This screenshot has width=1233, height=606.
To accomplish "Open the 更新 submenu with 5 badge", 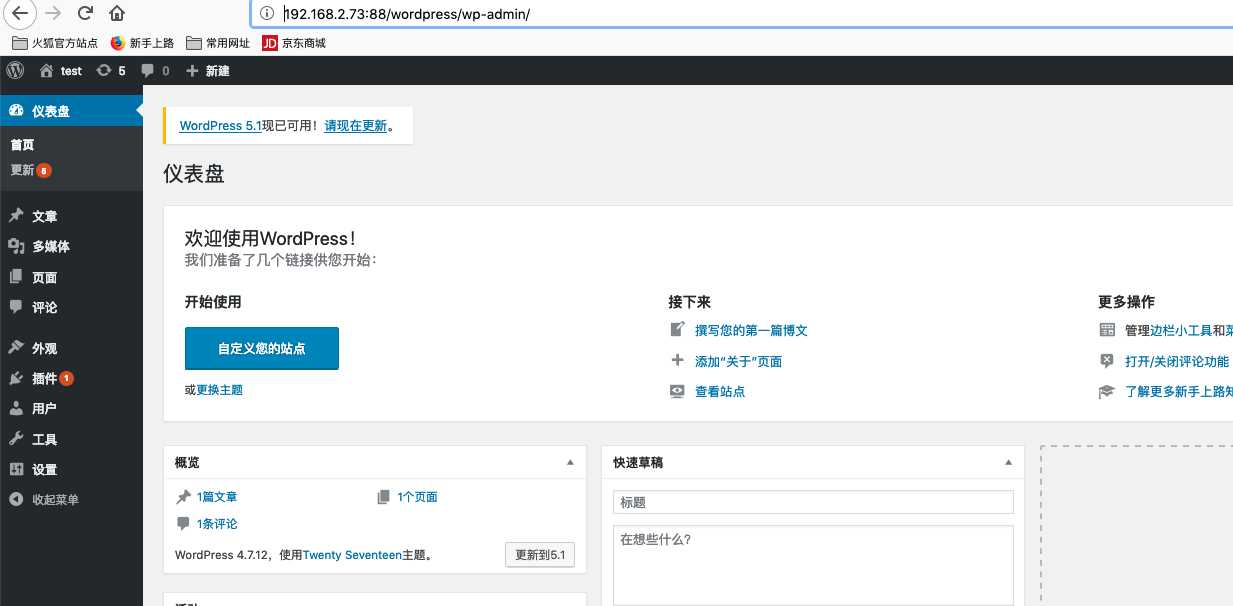I will (x=30, y=171).
